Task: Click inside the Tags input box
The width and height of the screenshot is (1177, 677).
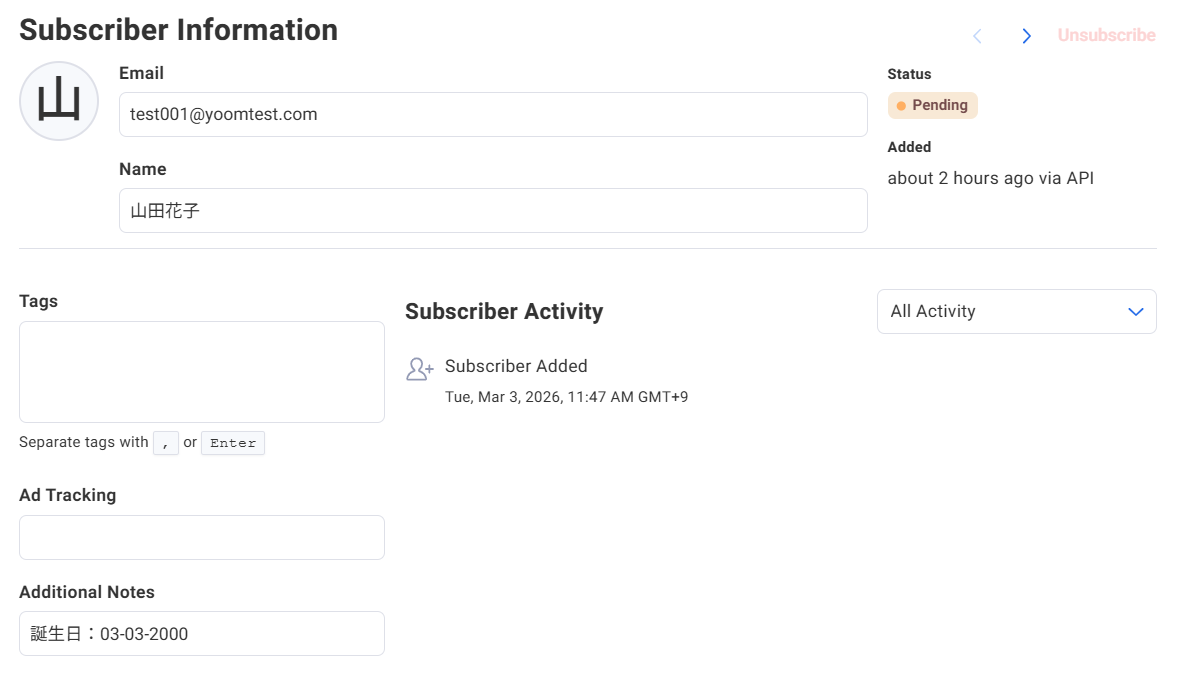Action: (201, 372)
